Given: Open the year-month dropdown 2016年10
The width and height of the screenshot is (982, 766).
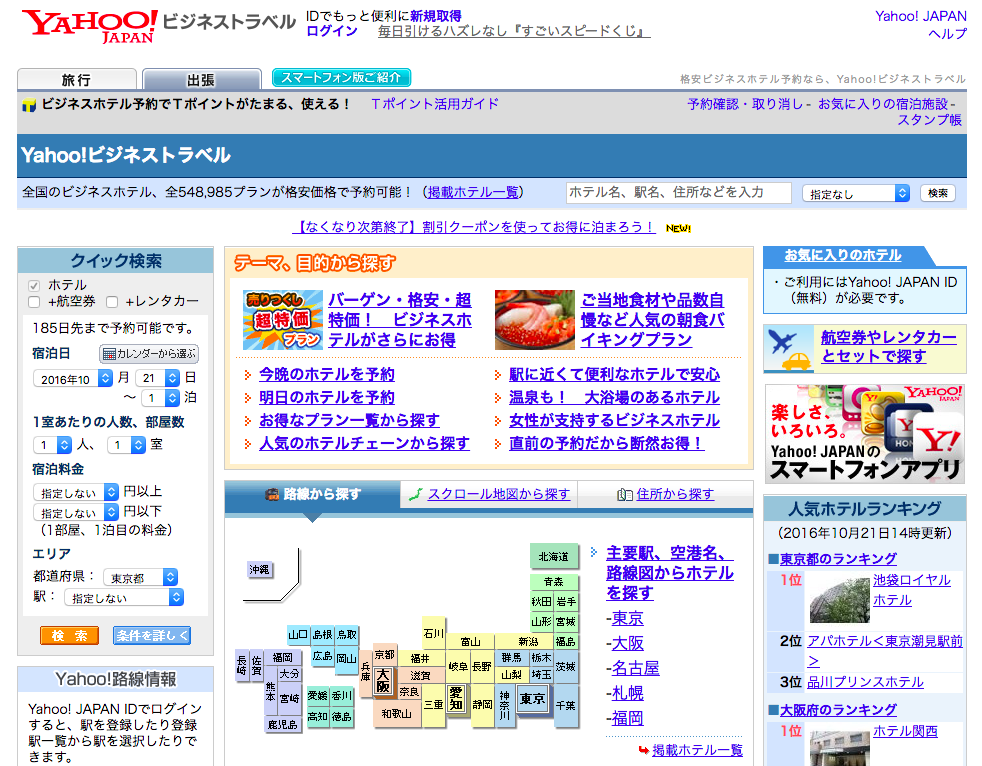Looking at the screenshot, I should (x=73, y=378).
